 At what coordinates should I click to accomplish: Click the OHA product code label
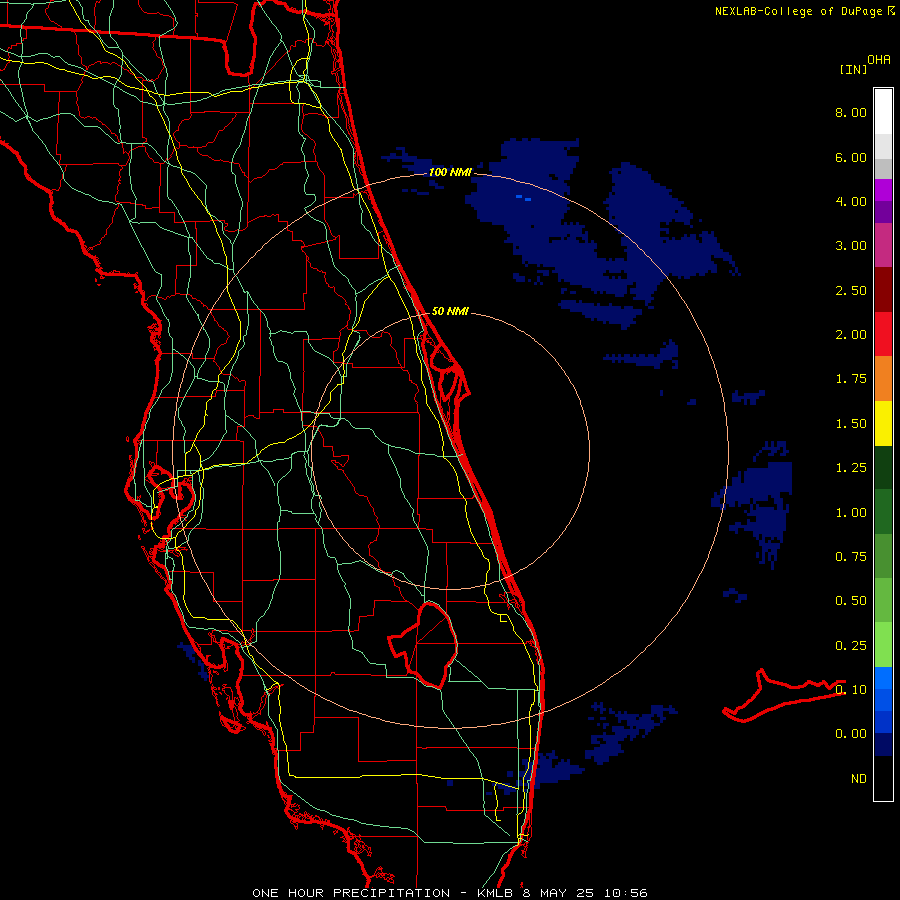tap(879, 59)
